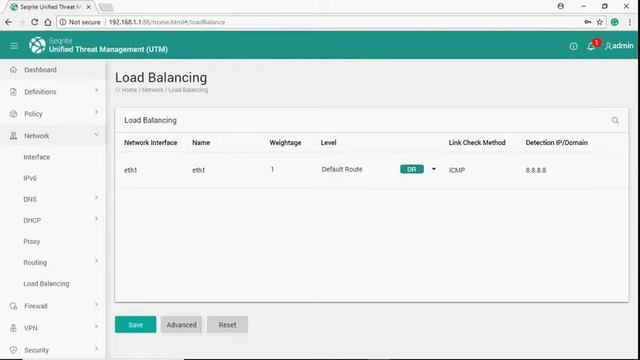This screenshot has width=640, height=360.
Task: Open the help info icon in header
Action: click(x=573, y=46)
